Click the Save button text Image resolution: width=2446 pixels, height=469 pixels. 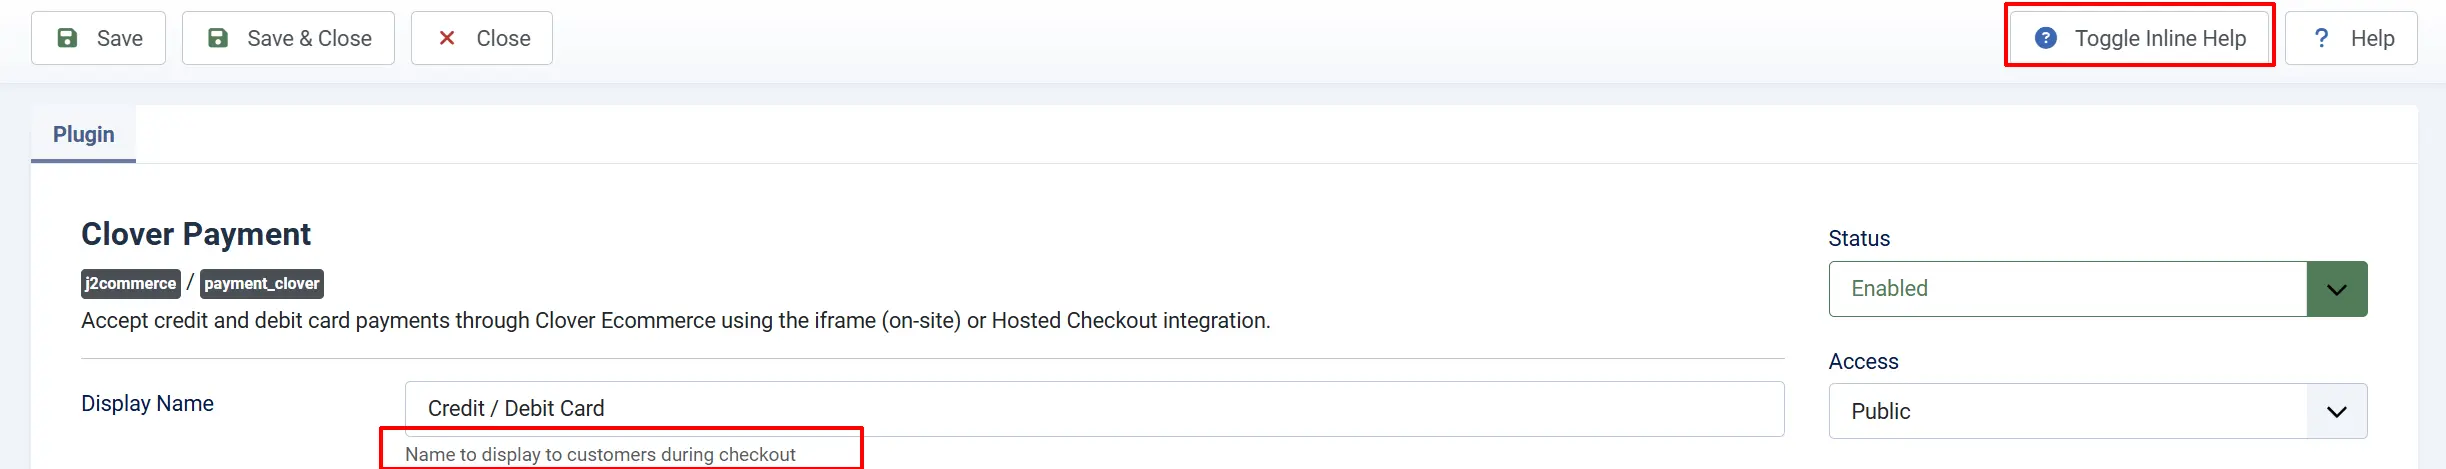tap(120, 38)
